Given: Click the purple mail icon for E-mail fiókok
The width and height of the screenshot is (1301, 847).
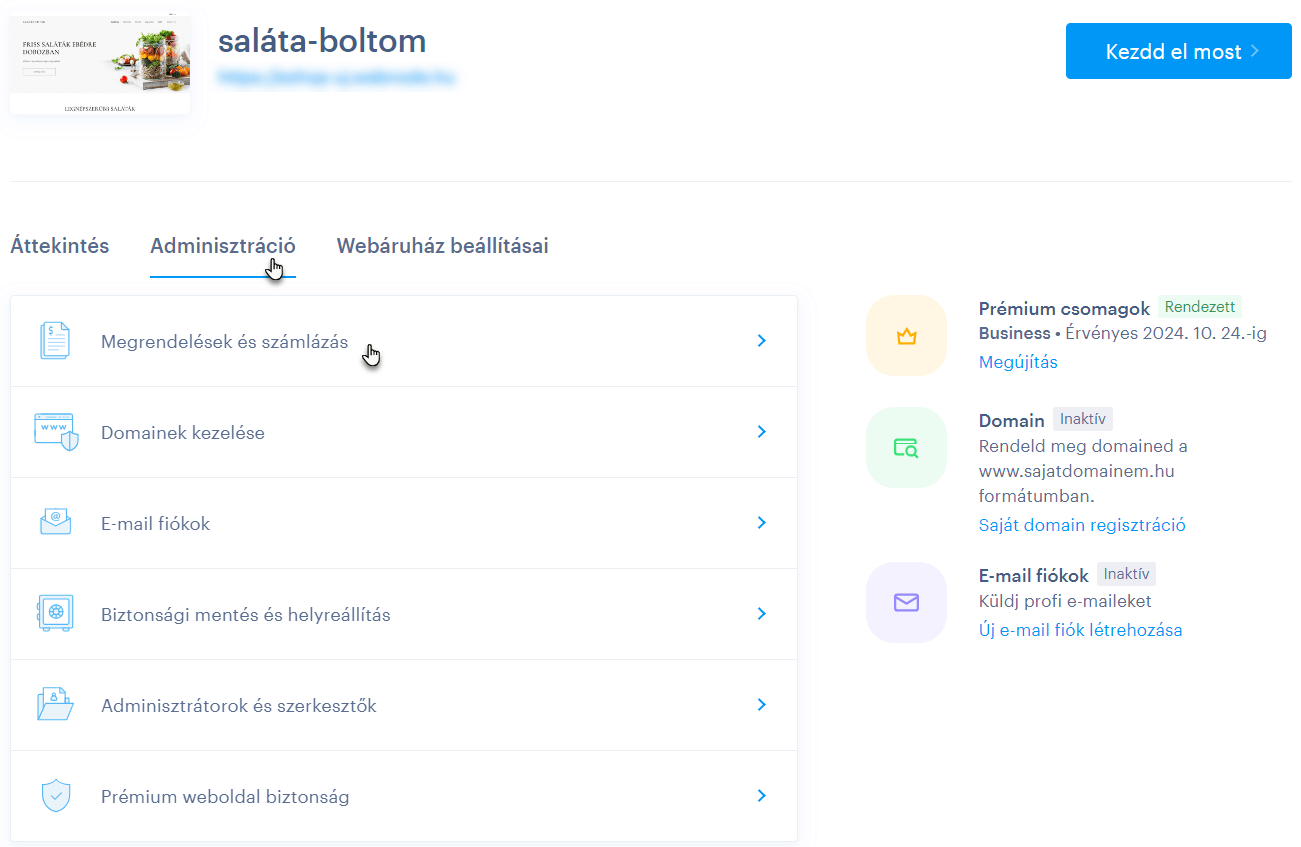Looking at the screenshot, I should coord(906,602).
